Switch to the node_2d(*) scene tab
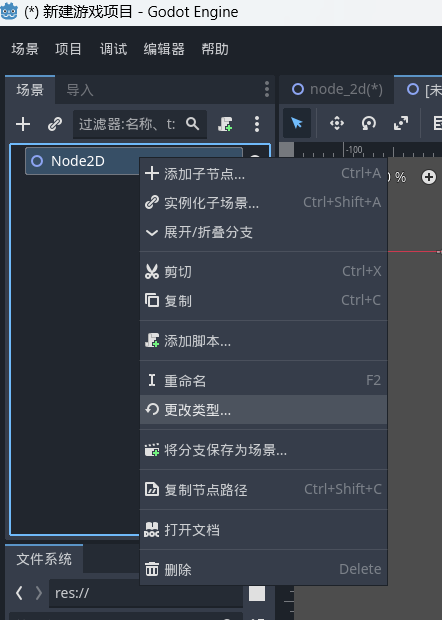 [x=337, y=89]
